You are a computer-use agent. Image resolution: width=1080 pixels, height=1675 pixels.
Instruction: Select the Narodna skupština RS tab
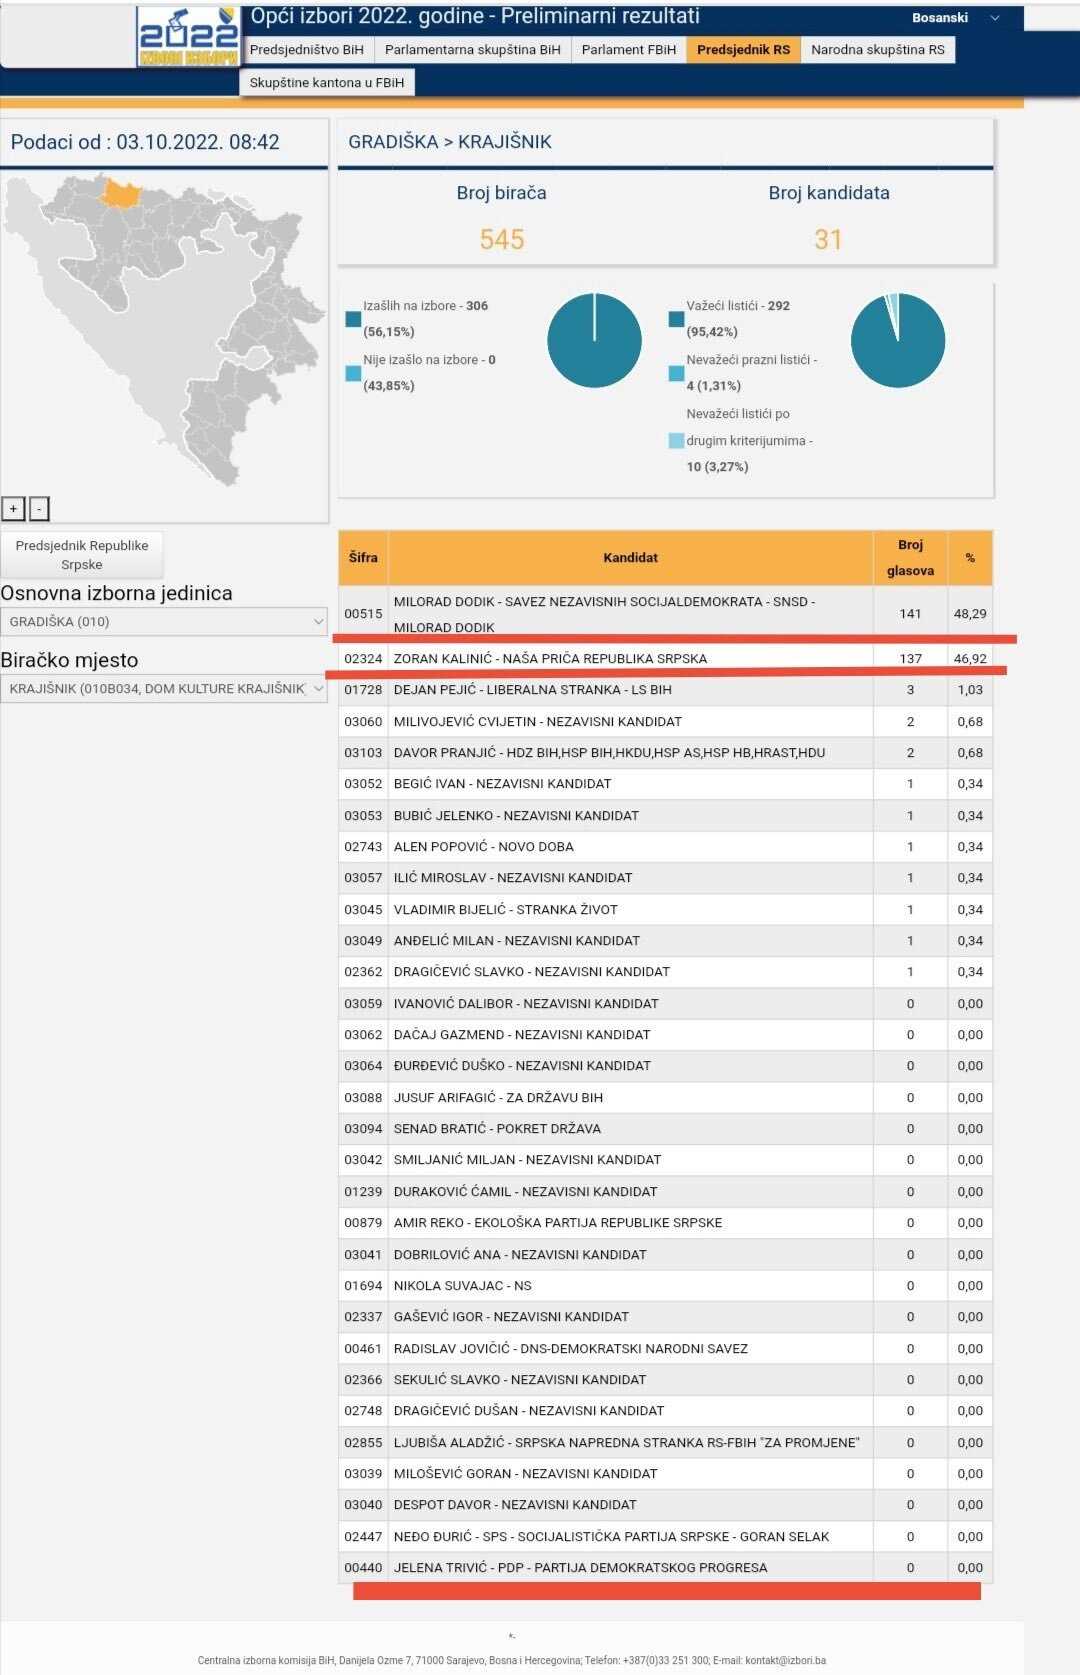(877, 50)
